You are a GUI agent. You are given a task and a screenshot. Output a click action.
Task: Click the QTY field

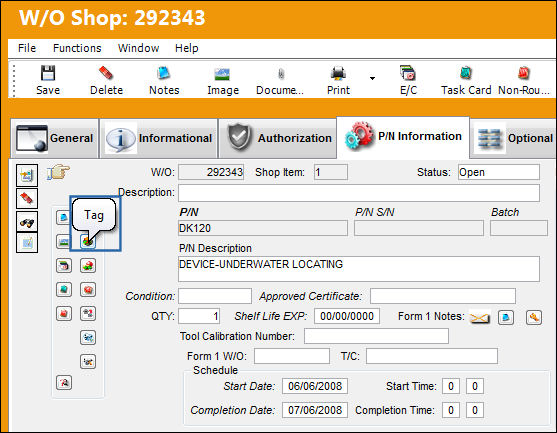(x=199, y=316)
